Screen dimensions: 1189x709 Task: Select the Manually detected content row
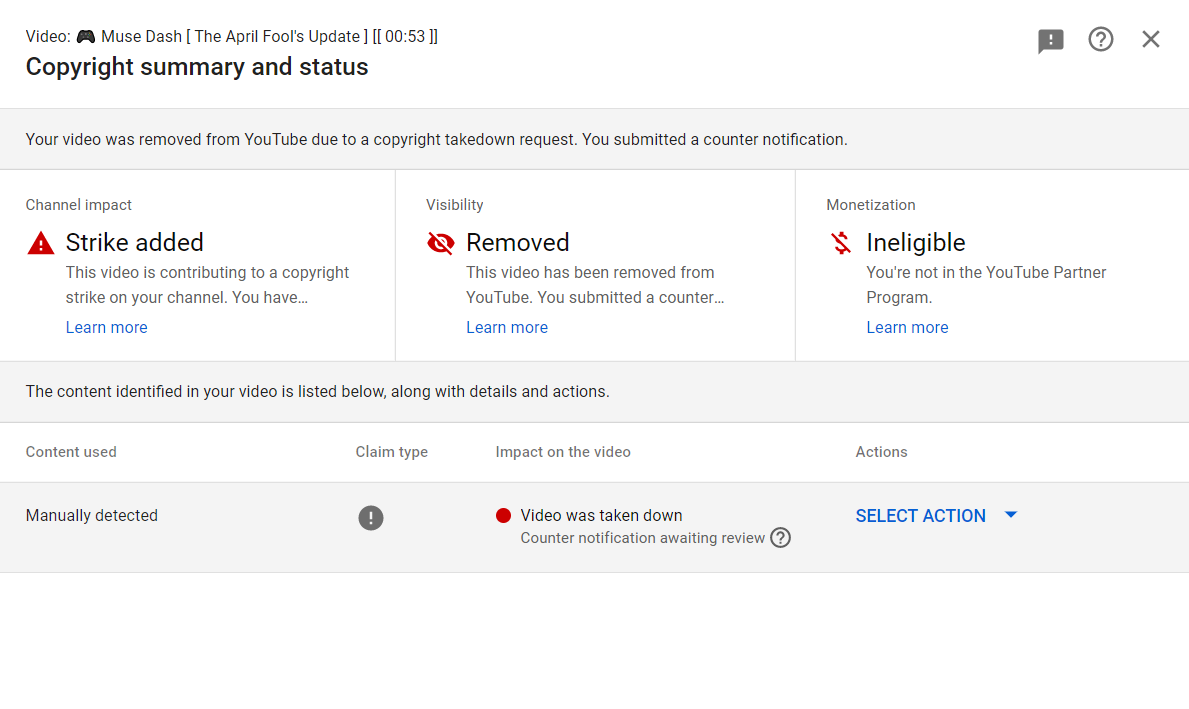(92, 516)
